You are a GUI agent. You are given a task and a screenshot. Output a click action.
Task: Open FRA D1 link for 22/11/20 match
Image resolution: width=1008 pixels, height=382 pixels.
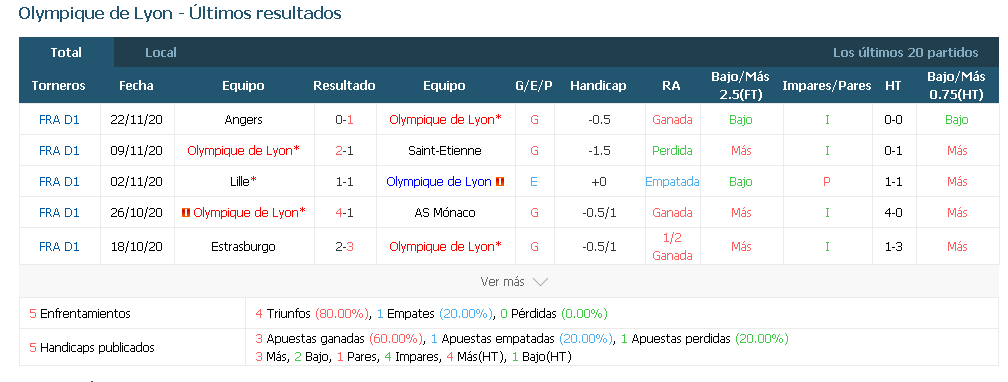point(59,120)
